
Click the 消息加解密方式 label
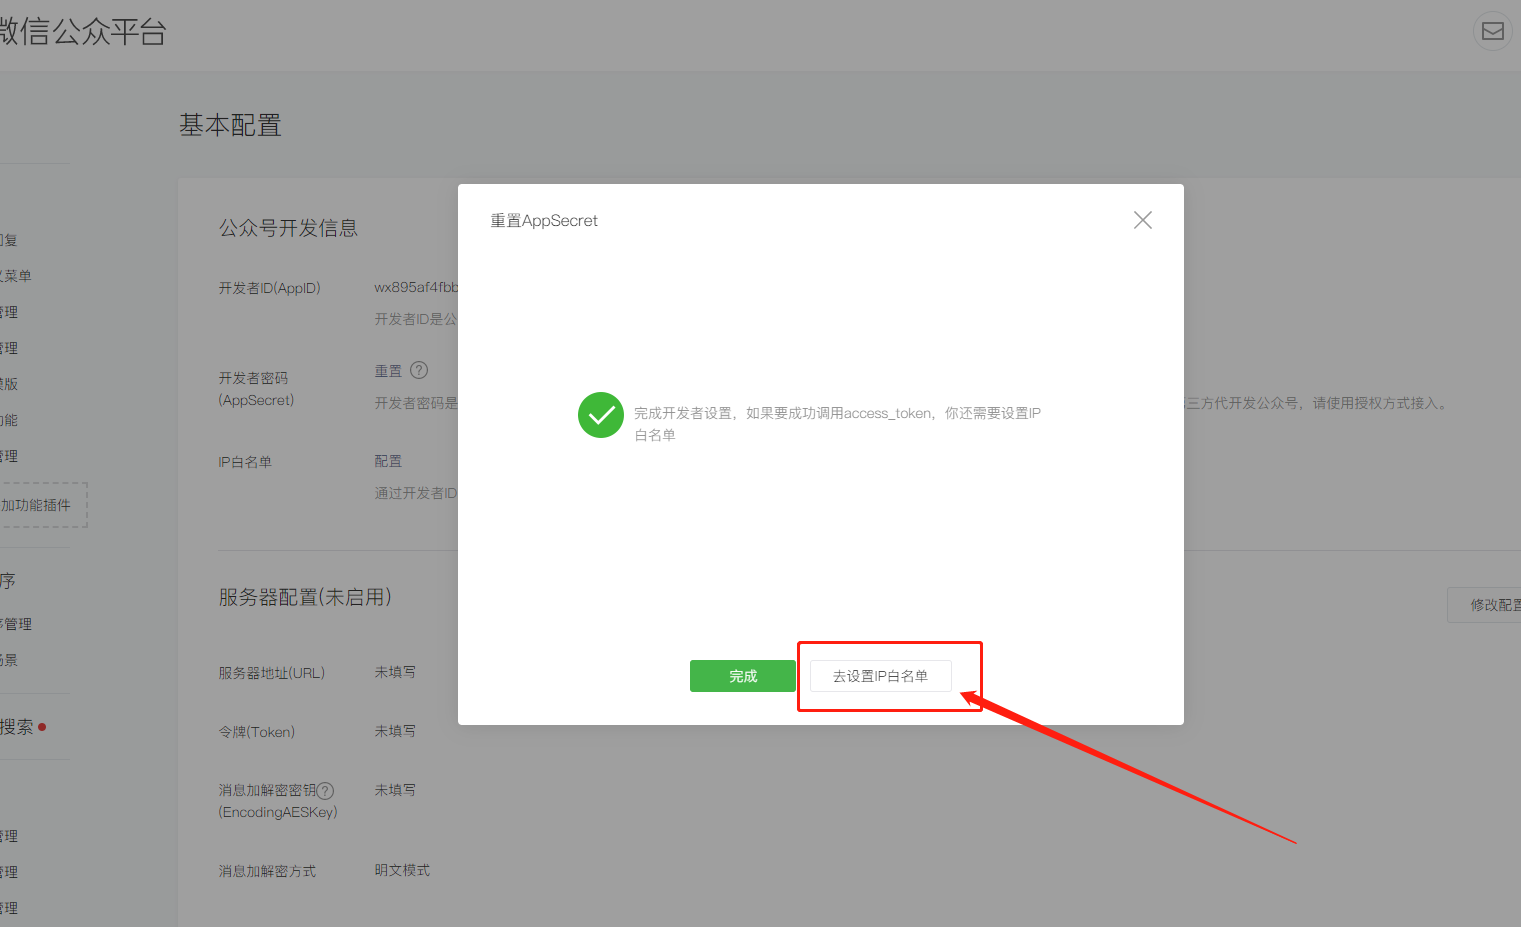[x=267, y=871]
